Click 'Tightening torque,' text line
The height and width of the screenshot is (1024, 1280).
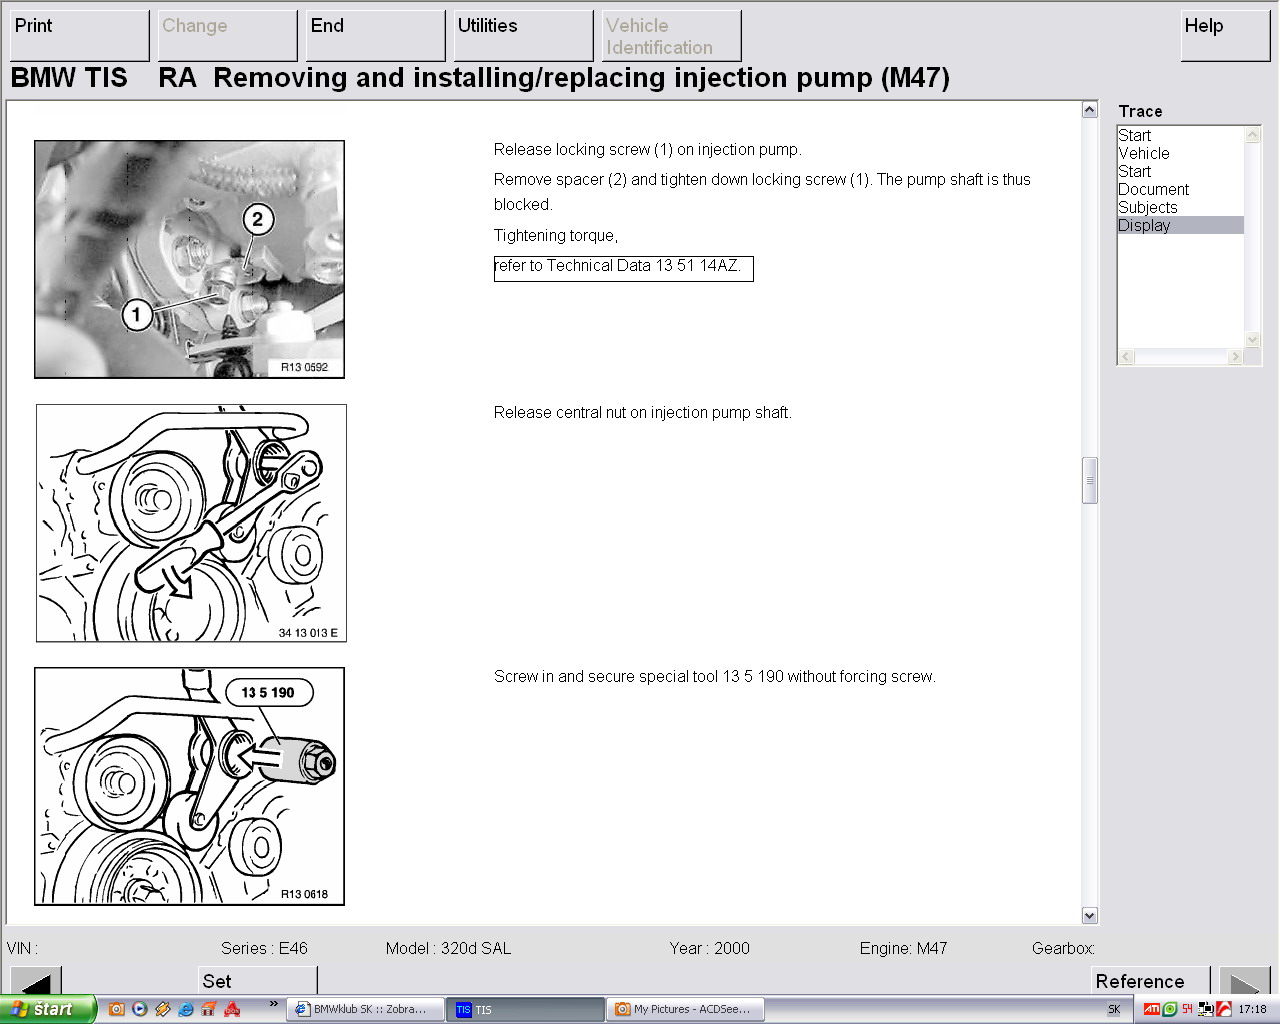556,236
